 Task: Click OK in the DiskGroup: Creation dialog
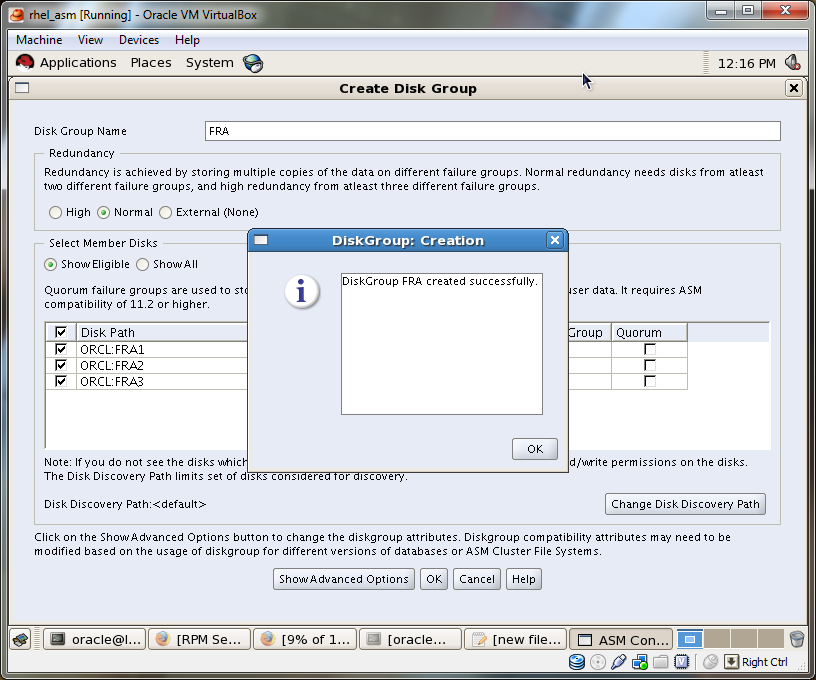(535, 449)
